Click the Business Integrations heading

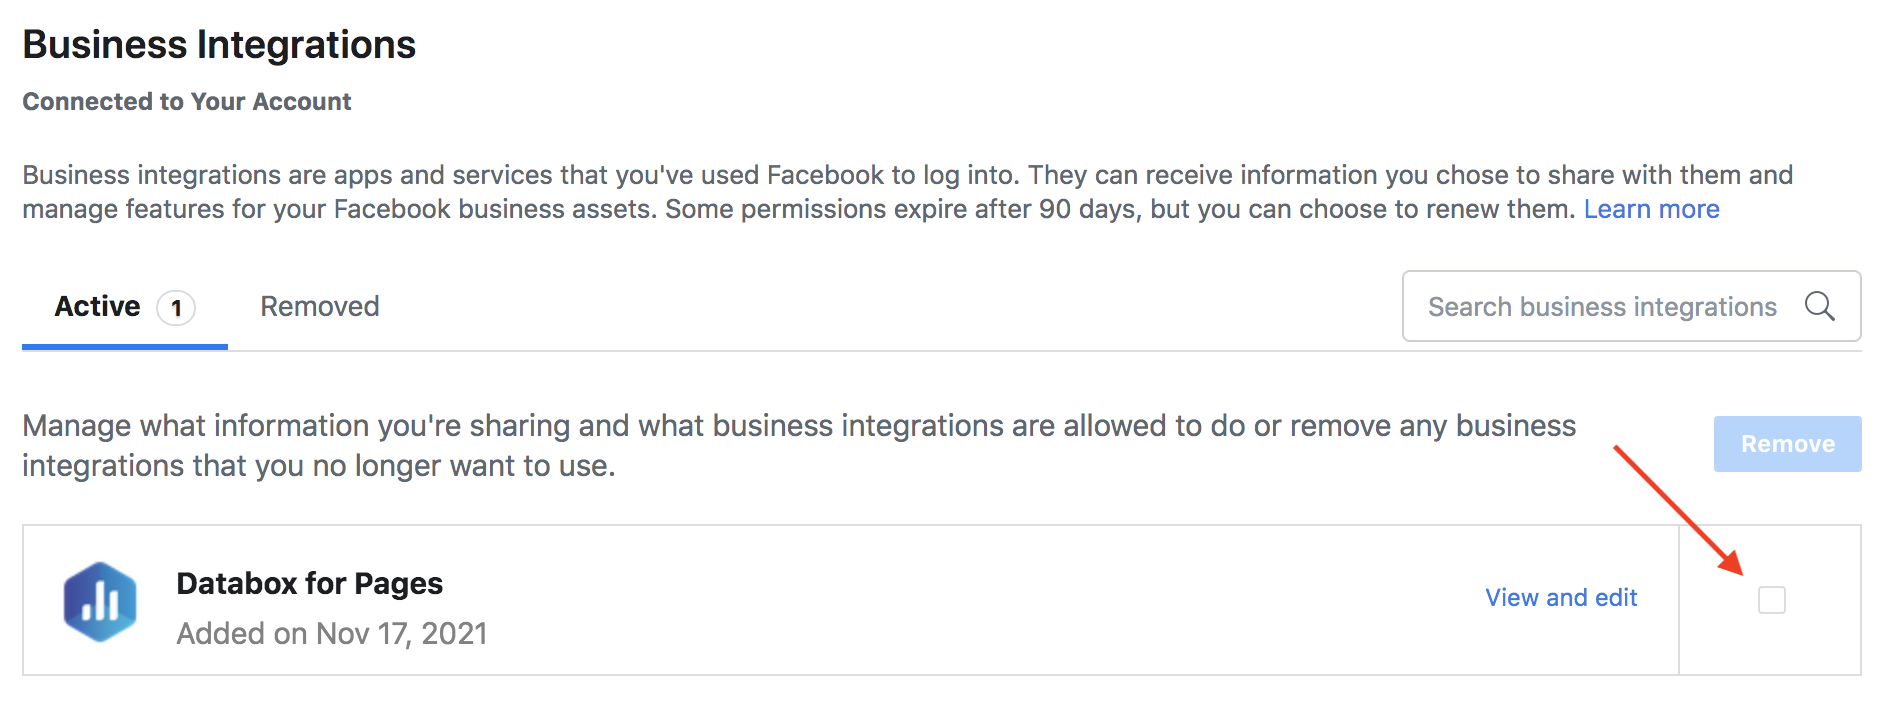(x=219, y=45)
